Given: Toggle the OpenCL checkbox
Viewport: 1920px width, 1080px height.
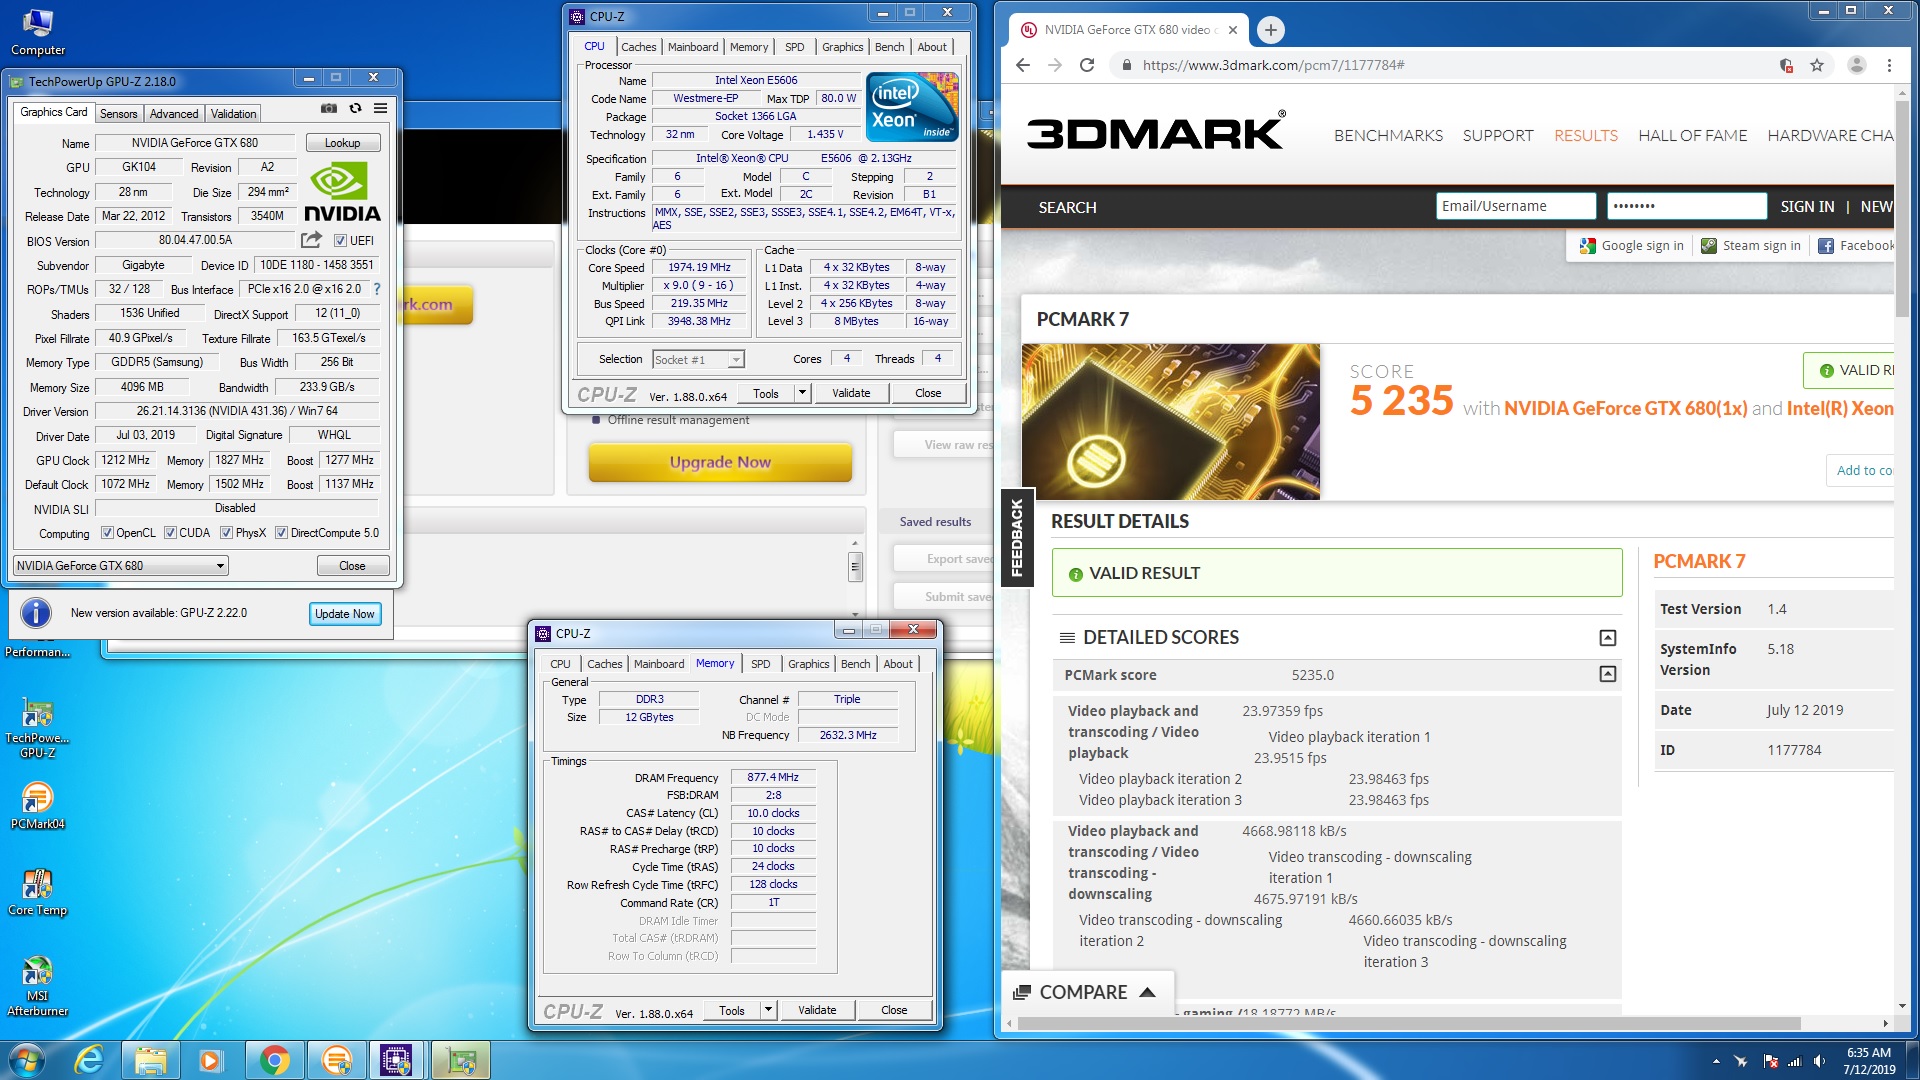Looking at the screenshot, I should coord(107,533).
